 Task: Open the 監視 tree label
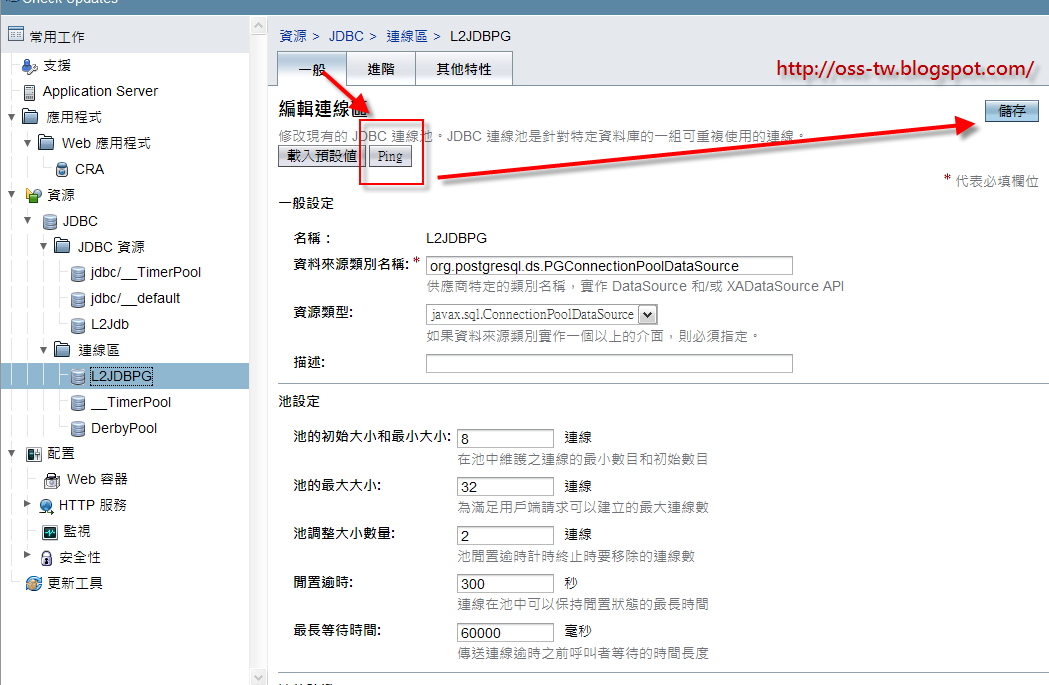click(x=76, y=532)
